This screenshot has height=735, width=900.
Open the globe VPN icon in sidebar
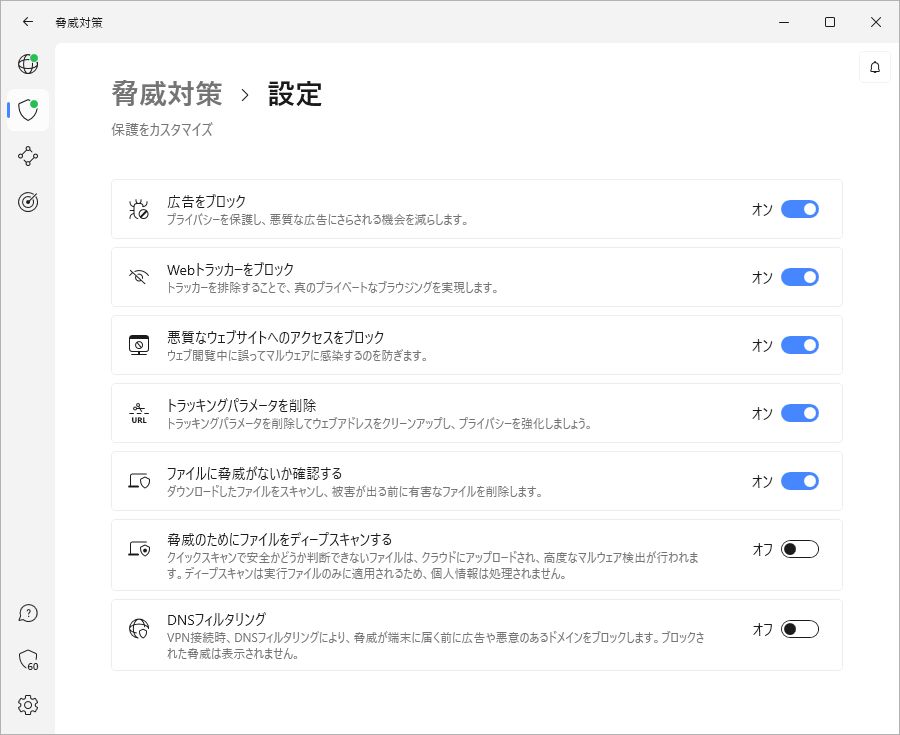28,64
